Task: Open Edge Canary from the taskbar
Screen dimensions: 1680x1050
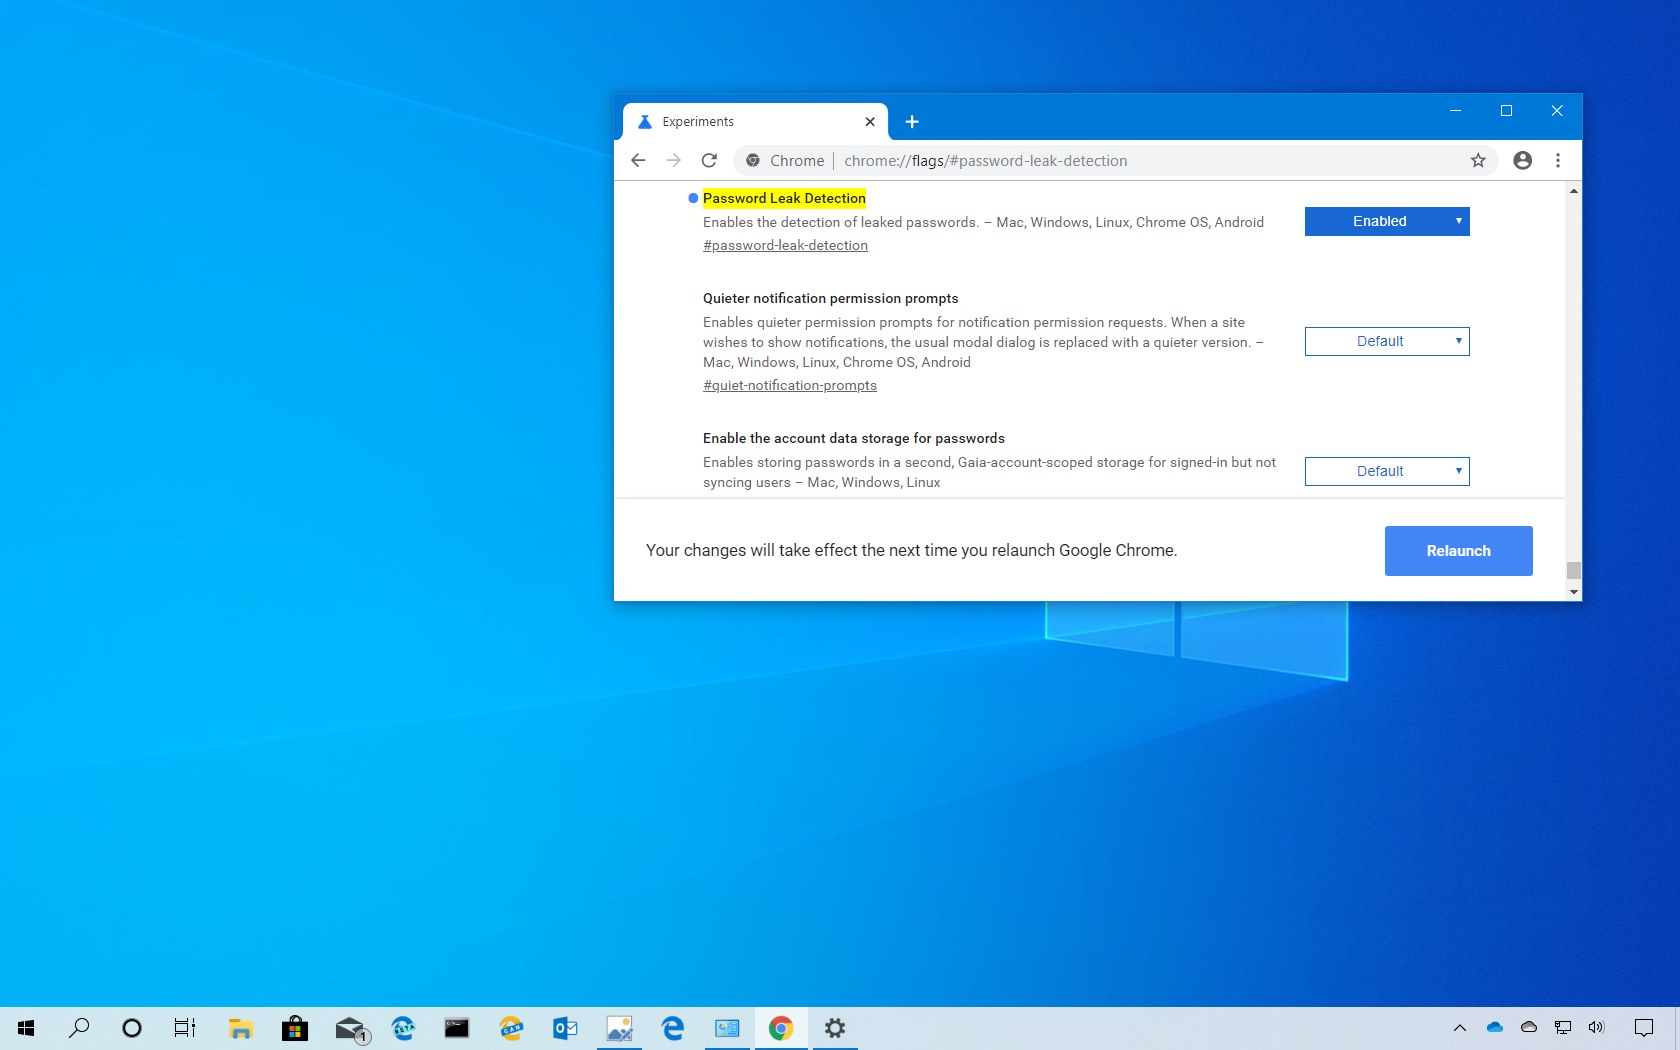Action: coord(511,1028)
